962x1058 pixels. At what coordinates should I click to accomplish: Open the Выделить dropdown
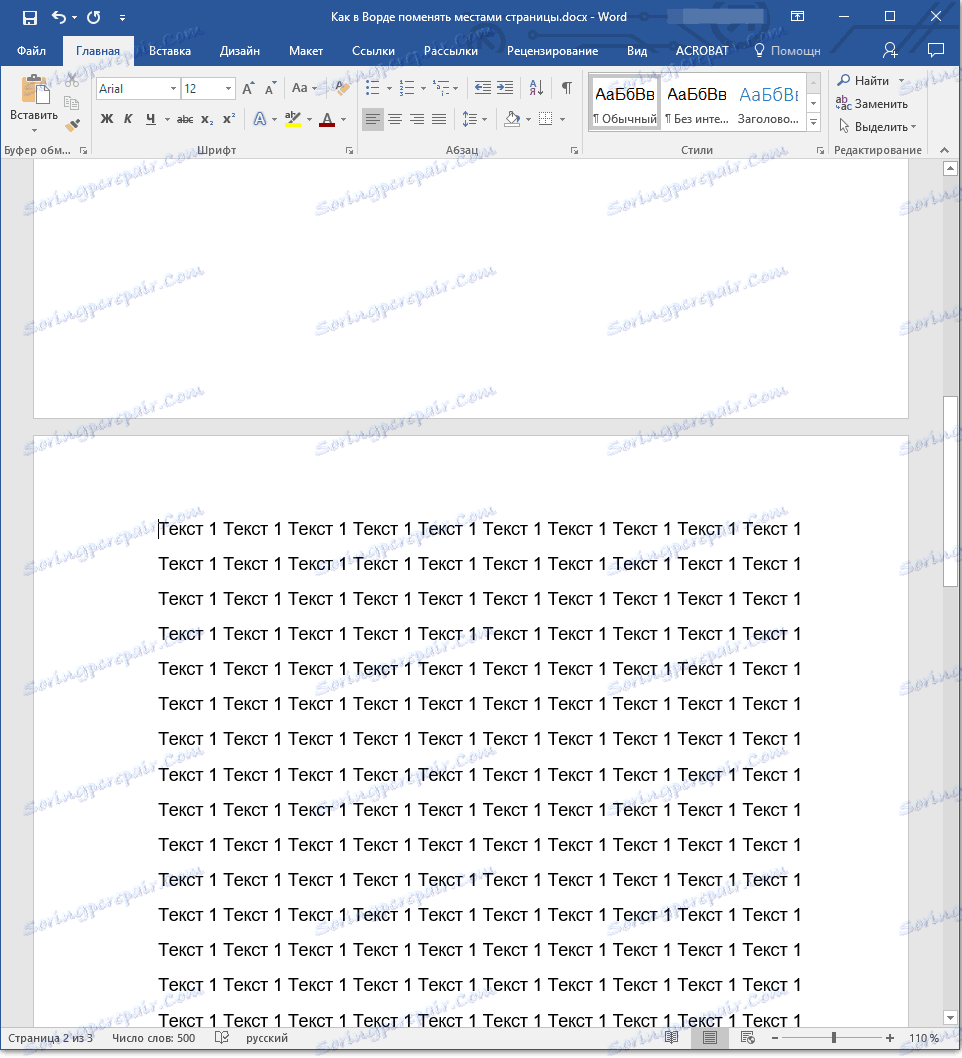878,127
